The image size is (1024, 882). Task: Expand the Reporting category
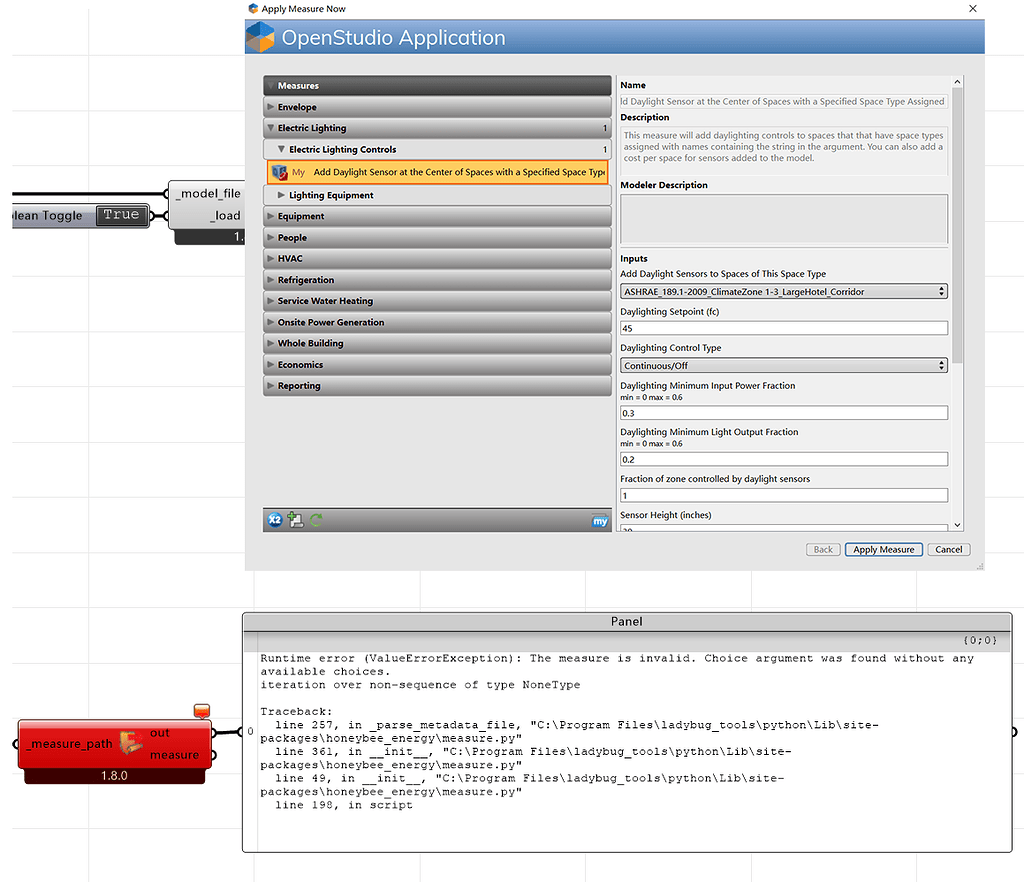[x=437, y=386]
